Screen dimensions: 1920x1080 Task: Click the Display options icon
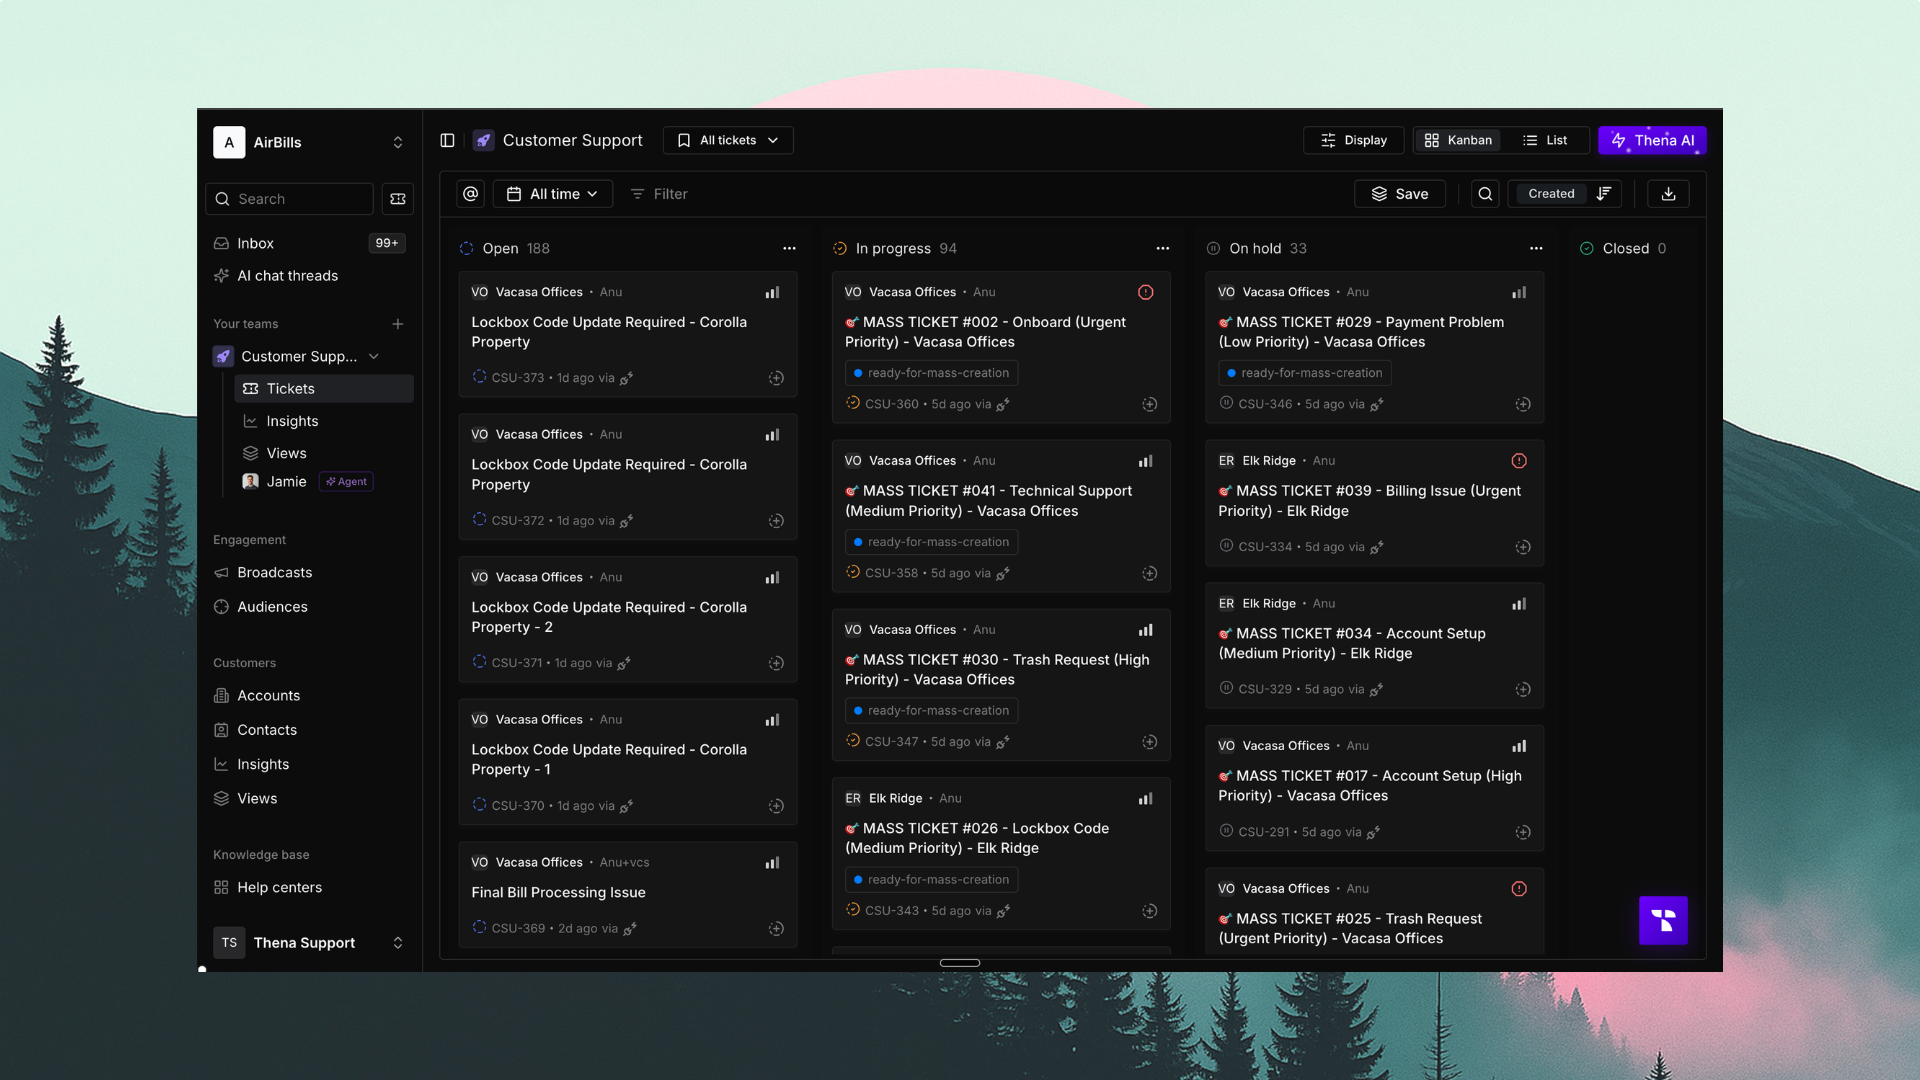(1353, 140)
